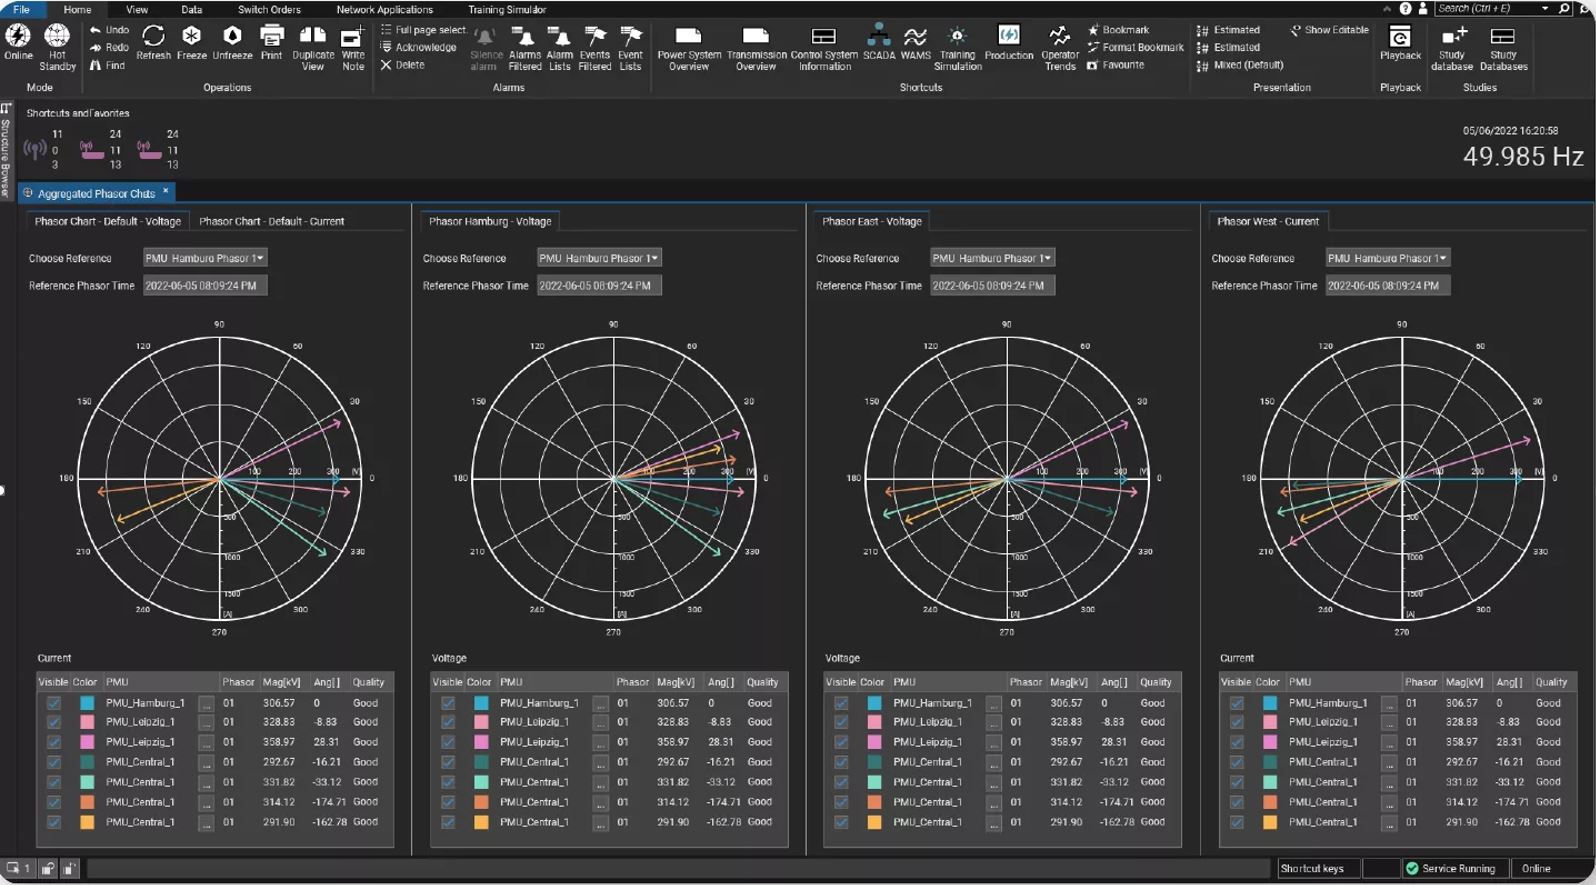This screenshot has width=1596, height=885.
Task: Open the Network Applications ribbon tab
Action: [384, 9]
